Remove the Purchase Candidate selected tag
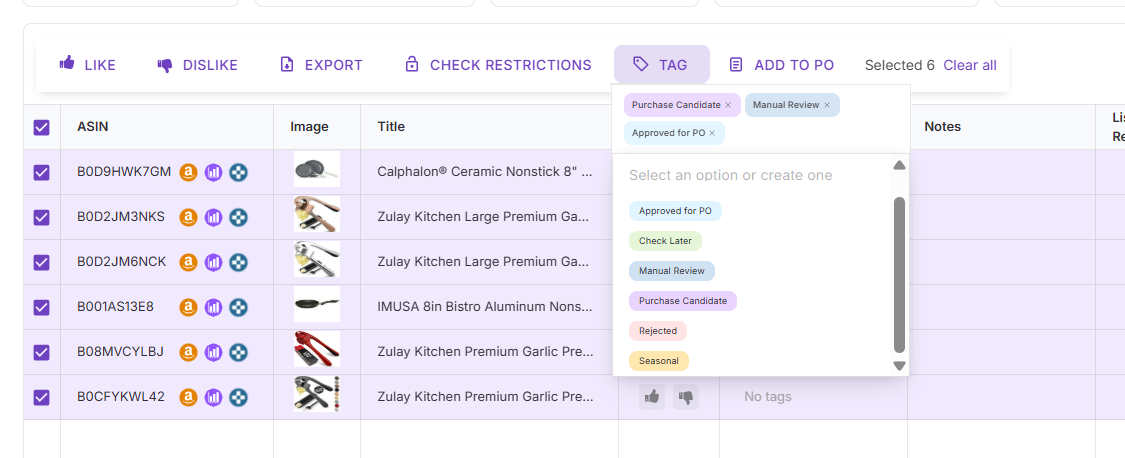Image resolution: width=1125 pixels, height=458 pixels. pyautogui.click(x=728, y=105)
